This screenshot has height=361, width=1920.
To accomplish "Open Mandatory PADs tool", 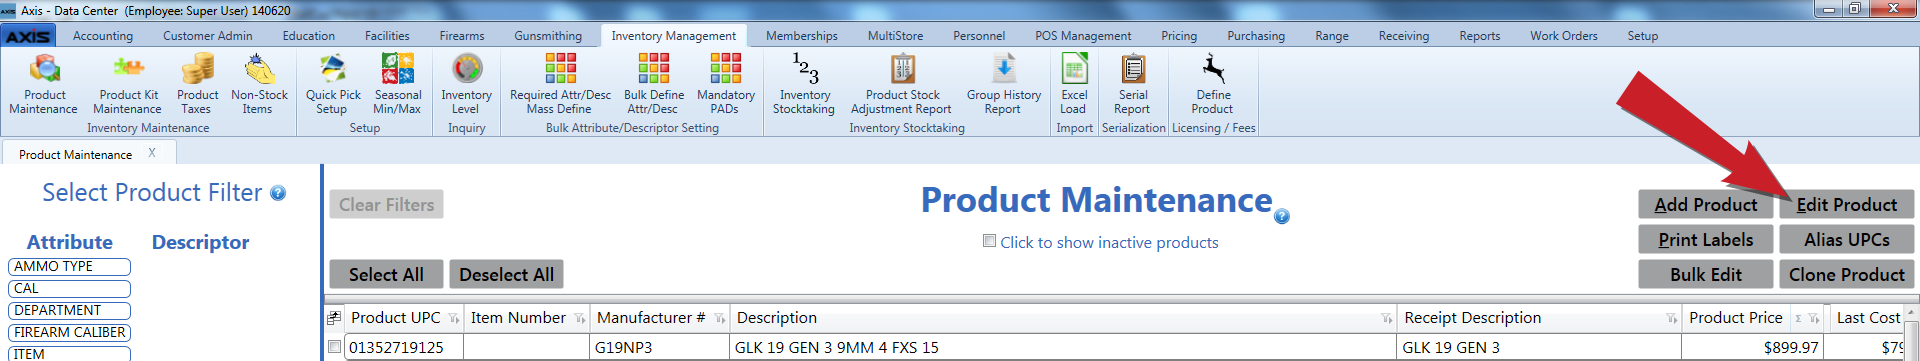I will pyautogui.click(x=725, y=84).
